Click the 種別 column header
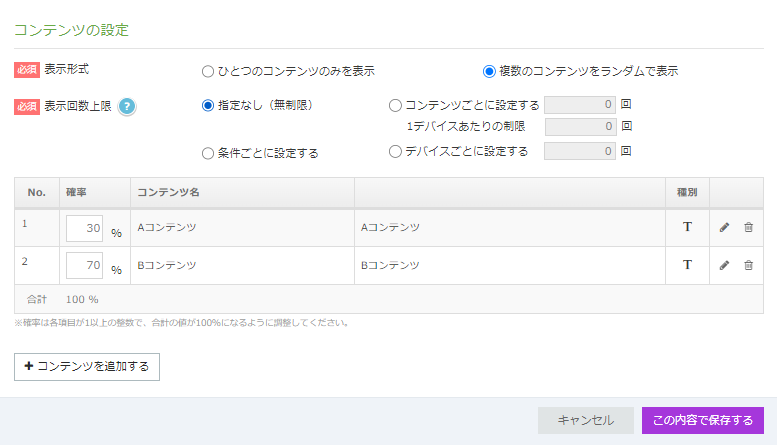This screenshot has height=445, width=777. (x=687, y=192)
